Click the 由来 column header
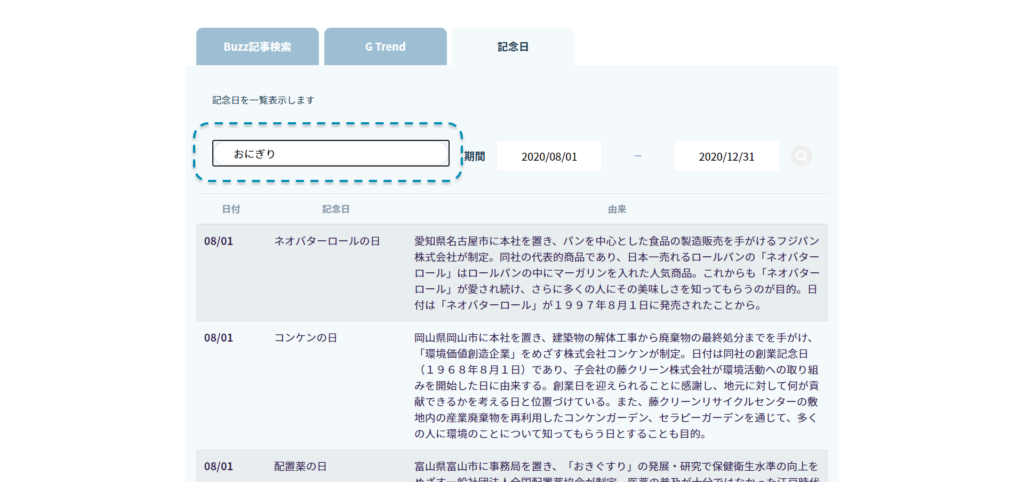The width and height of the screenshot is (1024, 482). pyautogui.click(x=617, y=209)
